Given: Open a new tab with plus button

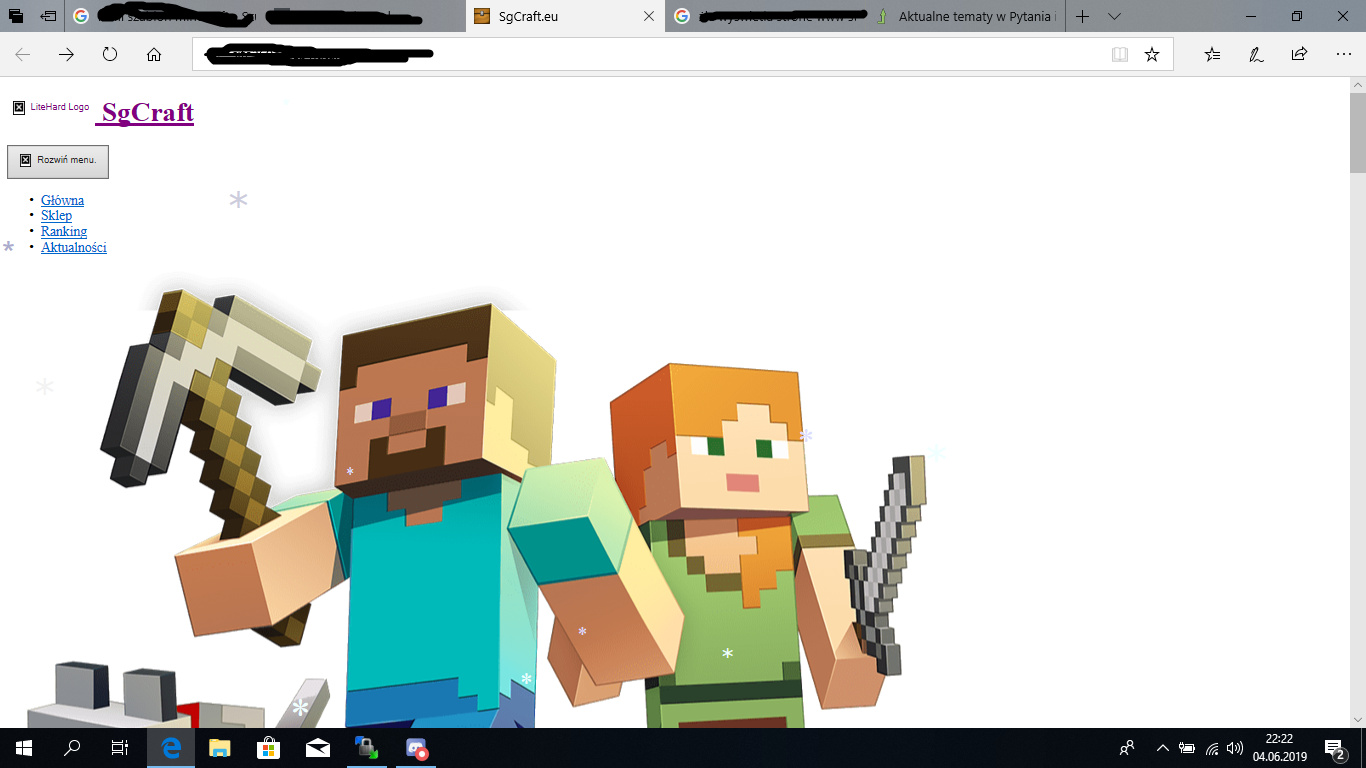Looking at the screenshot, I should click(1082, 16).
